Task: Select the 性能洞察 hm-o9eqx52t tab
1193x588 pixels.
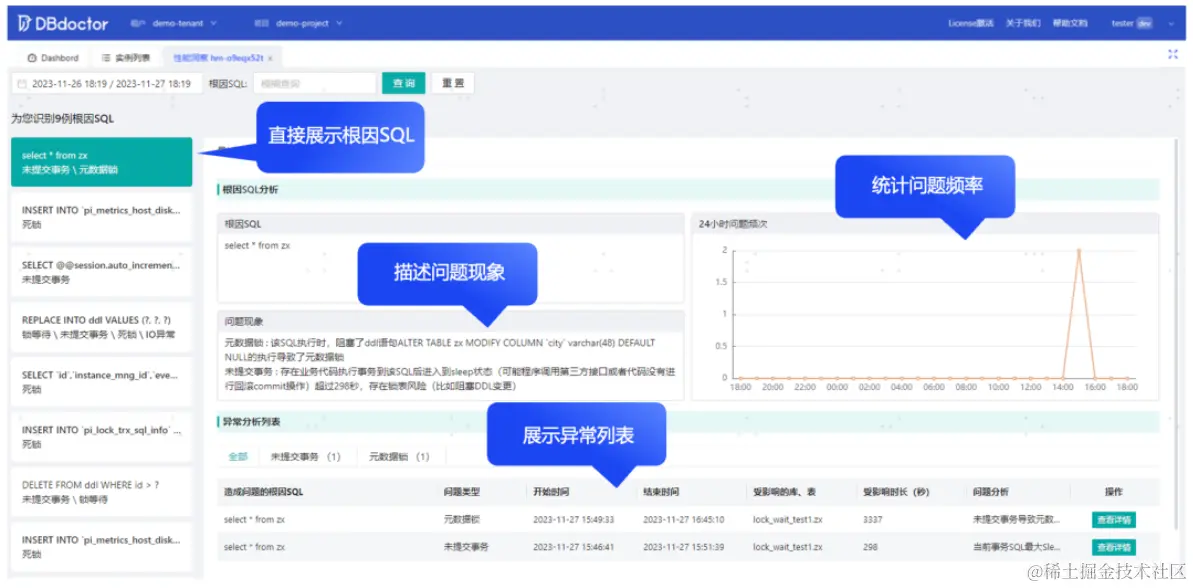Action: [x=218, y=58]
